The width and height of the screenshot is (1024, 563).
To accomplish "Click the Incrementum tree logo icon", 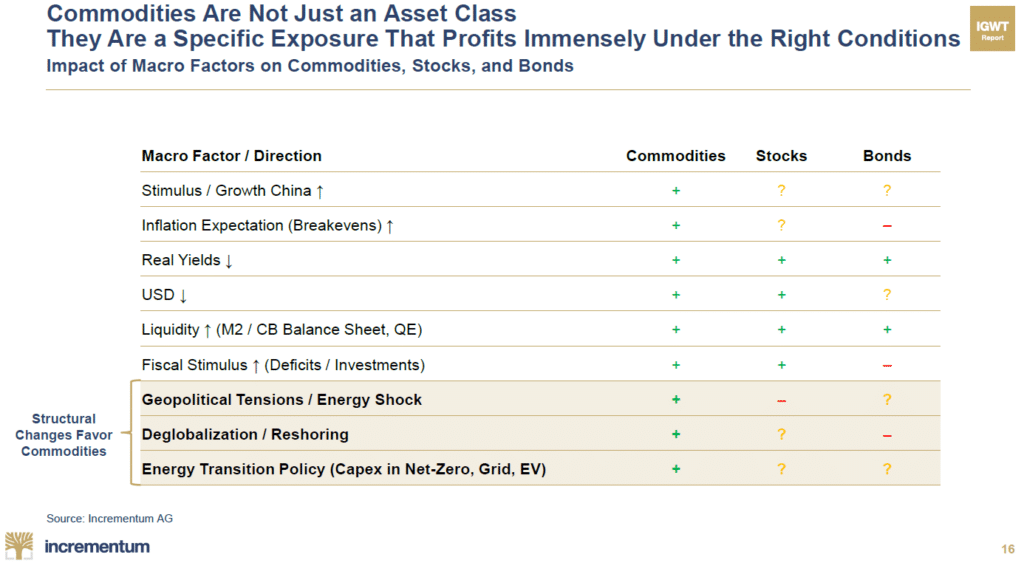I will 19,545.
